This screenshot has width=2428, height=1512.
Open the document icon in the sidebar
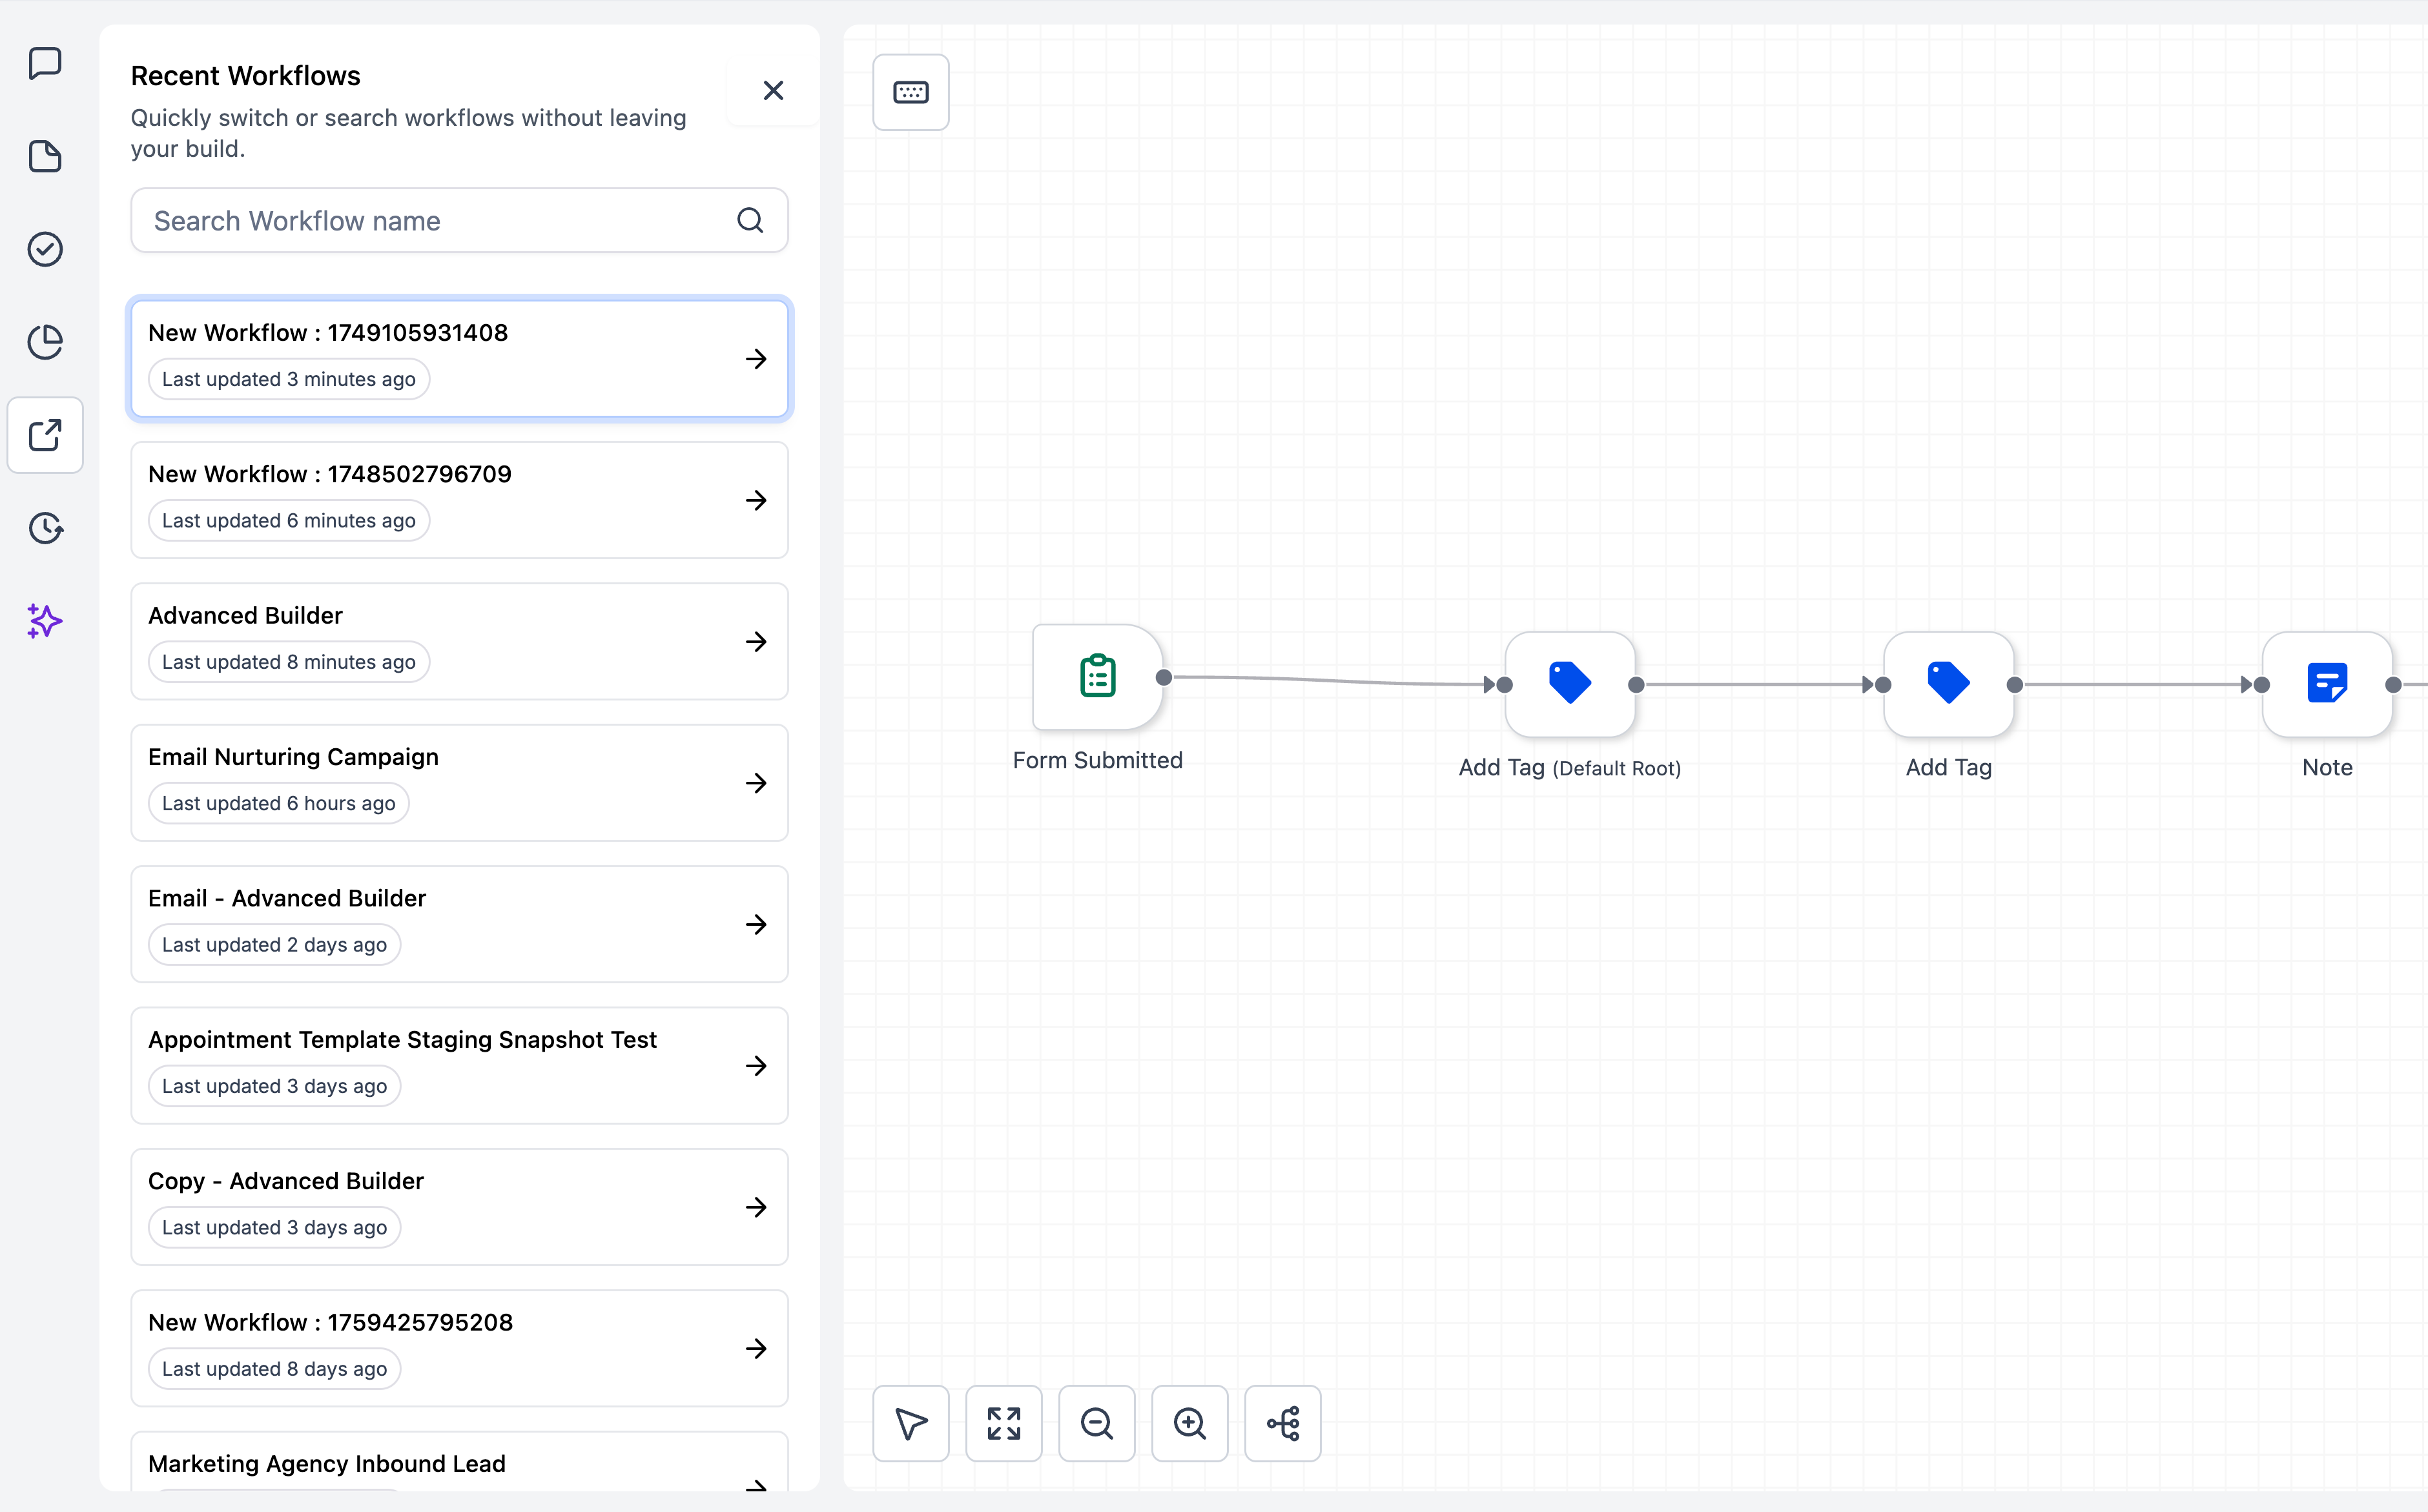pos(45,156)
